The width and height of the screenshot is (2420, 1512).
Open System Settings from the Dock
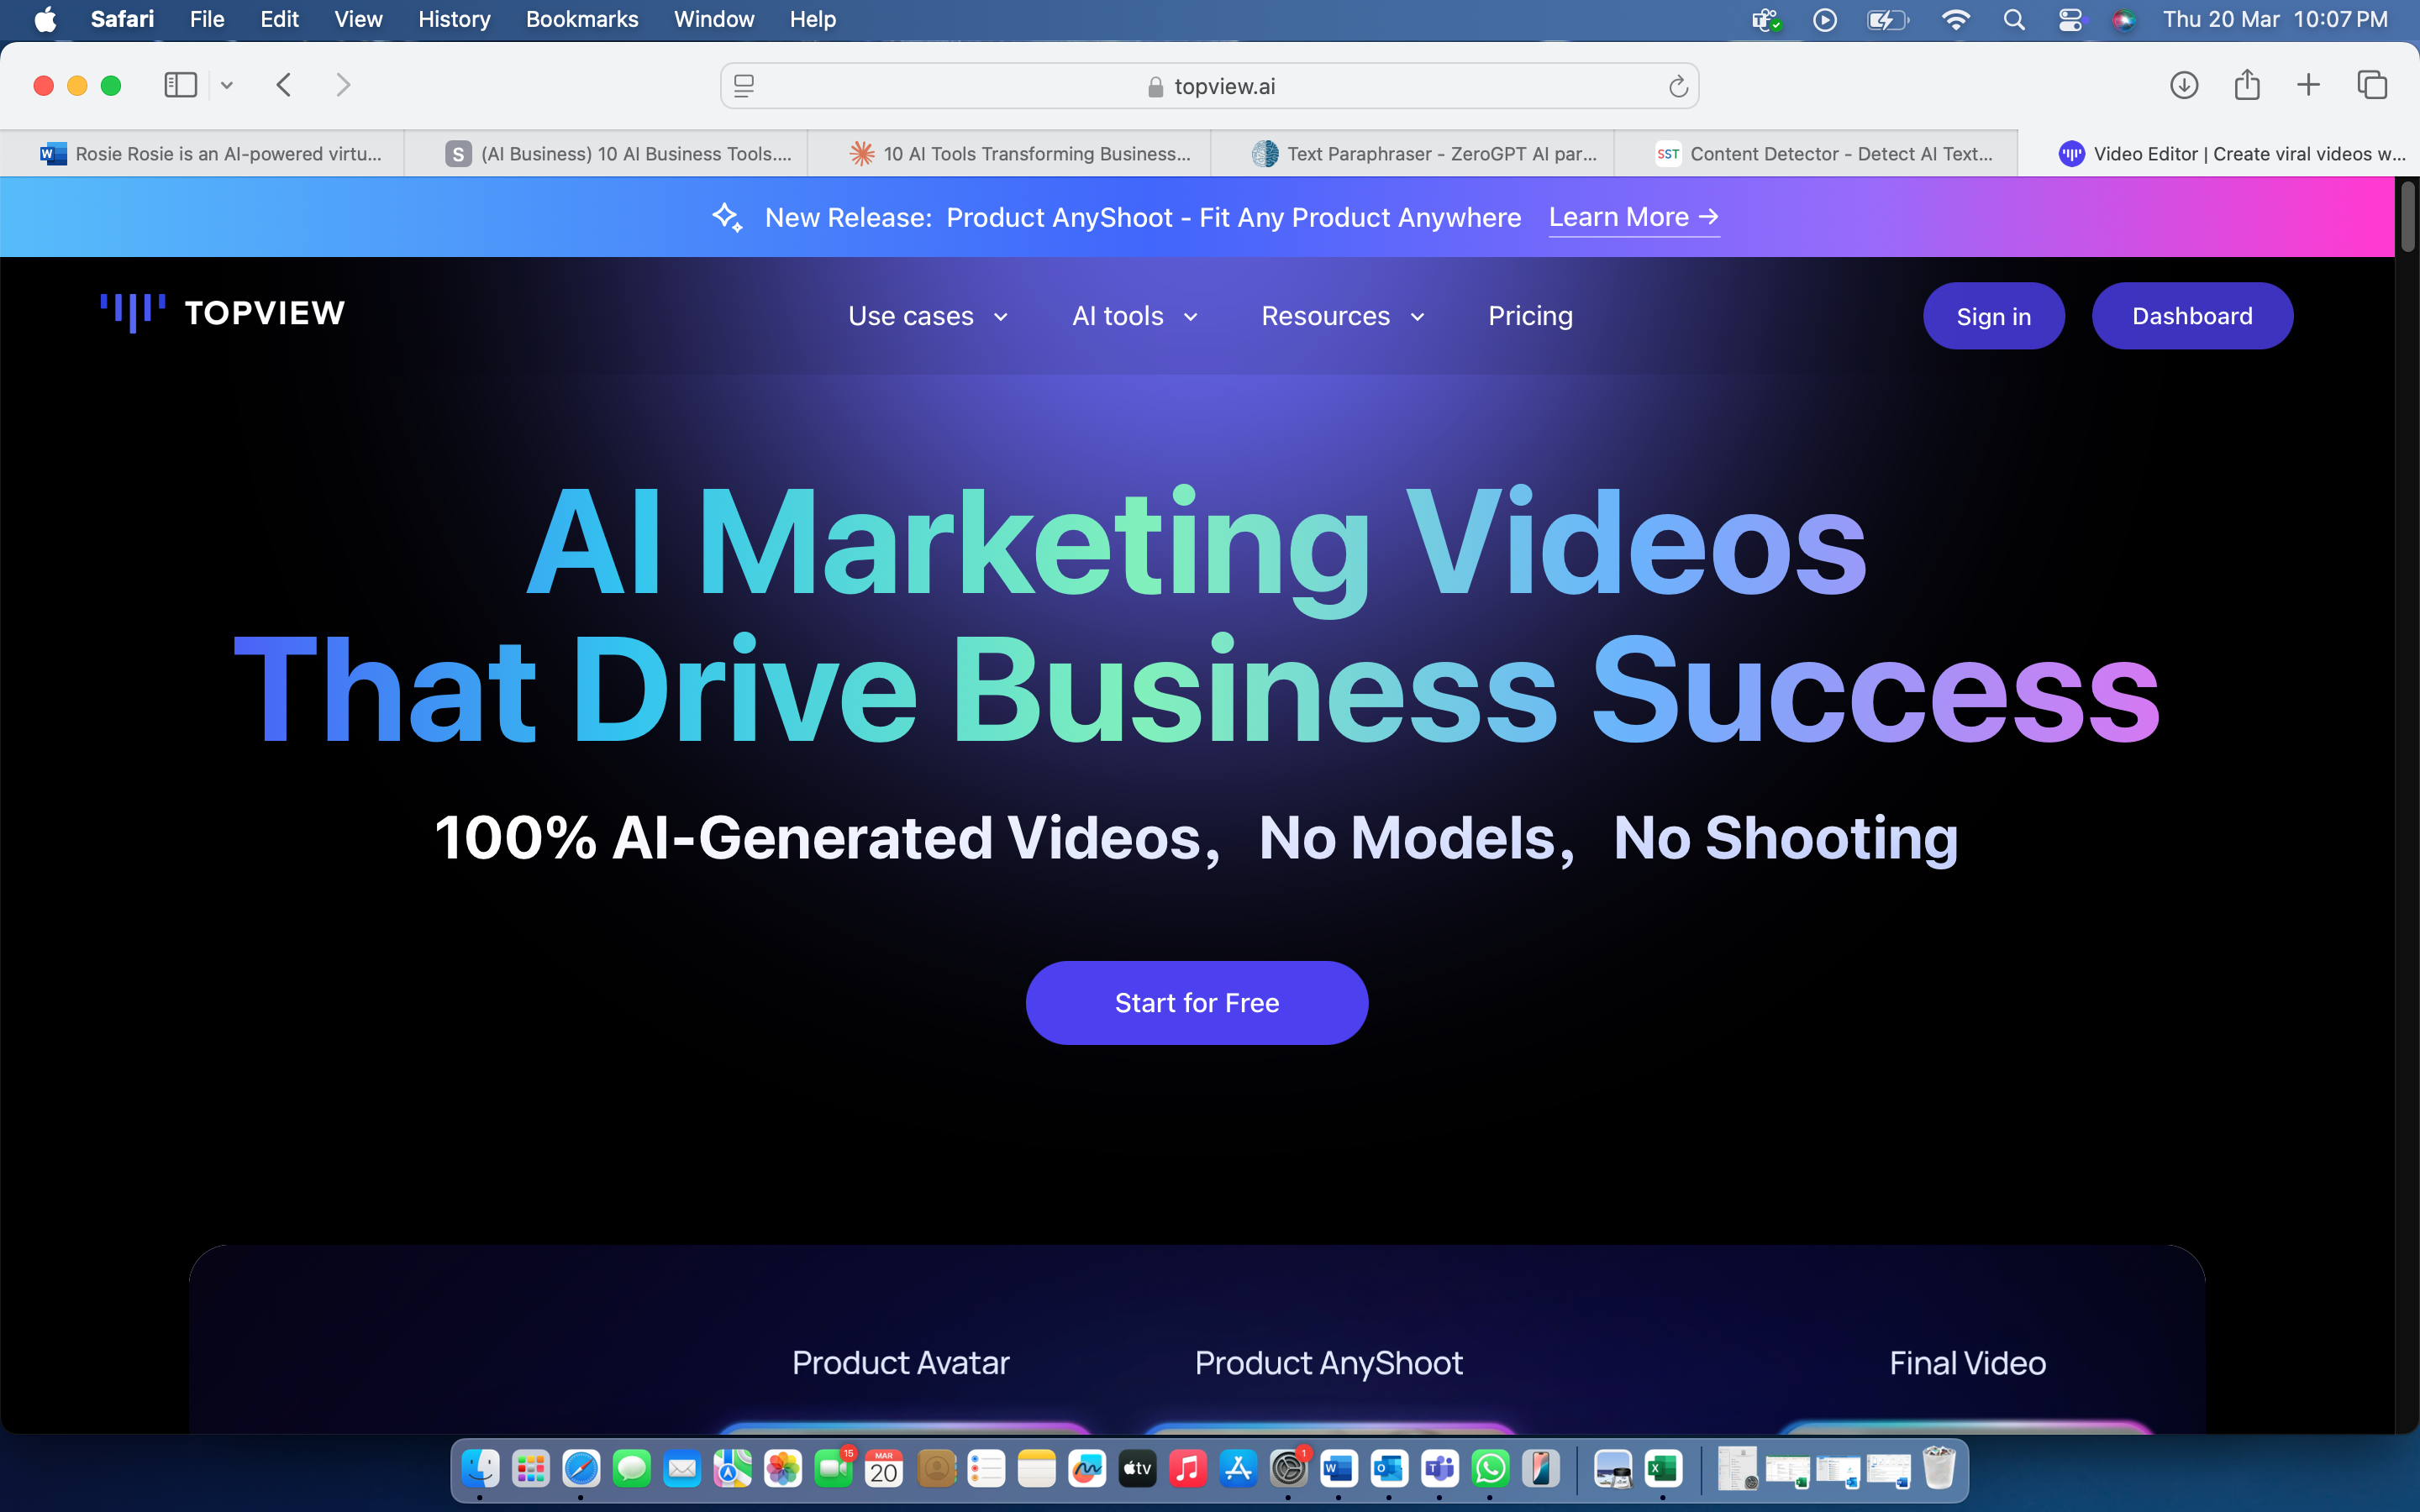coord(1288,1468)
